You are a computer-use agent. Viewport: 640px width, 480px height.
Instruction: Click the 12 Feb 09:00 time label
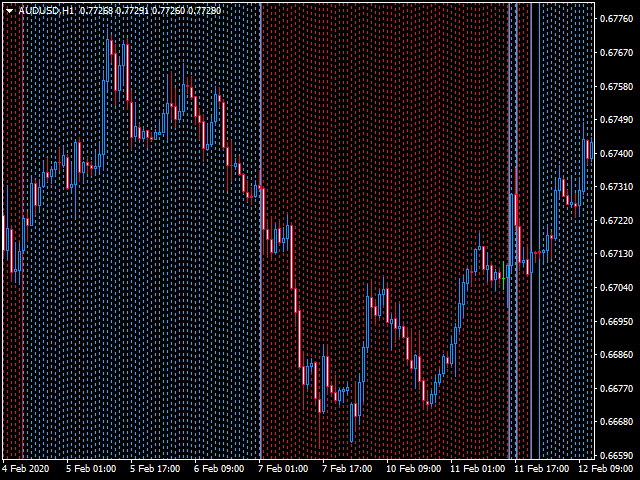606,469
